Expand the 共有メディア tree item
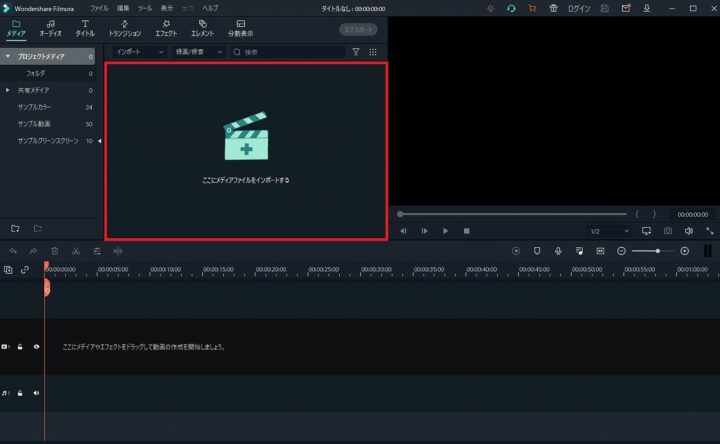The image size is (720, 444). pyautogui.click(x=8, y=90)
